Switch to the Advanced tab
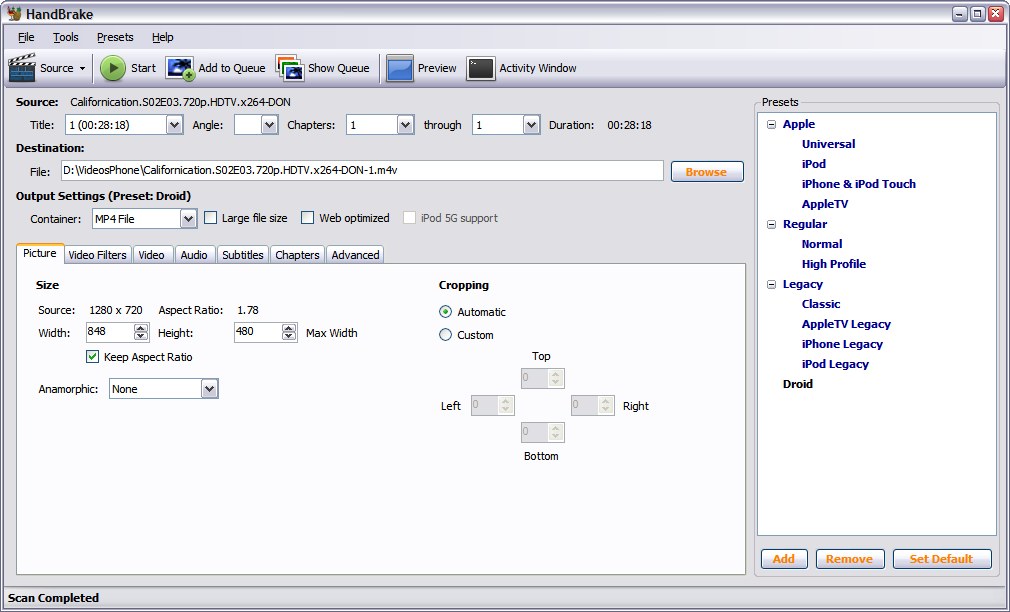The image size is (1010, 612). coord(356,255)
